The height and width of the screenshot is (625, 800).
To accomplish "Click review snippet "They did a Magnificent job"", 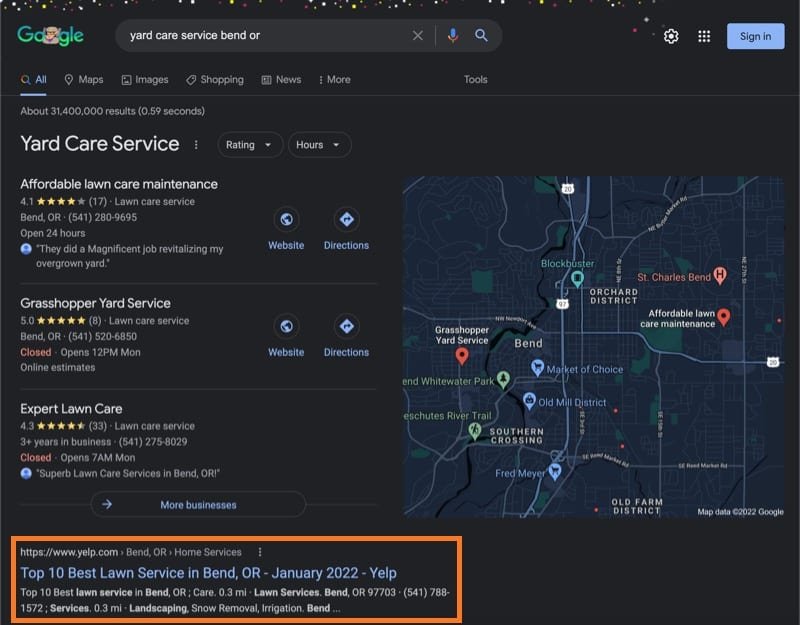I will [130, 256].
